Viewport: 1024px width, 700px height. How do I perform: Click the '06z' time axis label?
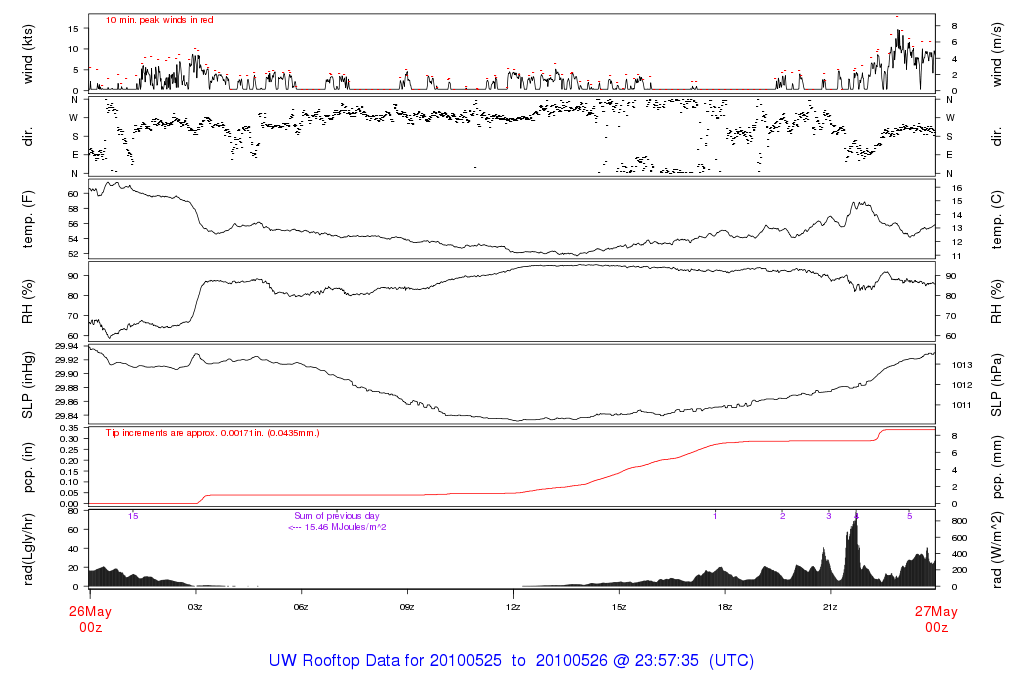[x=301, y=607]
